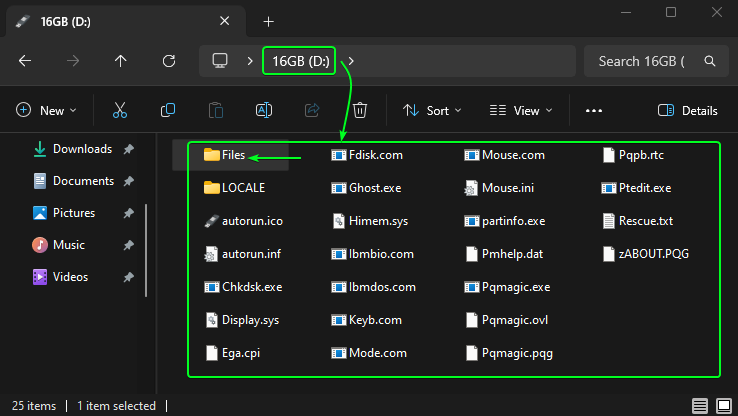Screen dimensions: 738x416
Task: Open Videos in the sidebar
Action: 70,277
